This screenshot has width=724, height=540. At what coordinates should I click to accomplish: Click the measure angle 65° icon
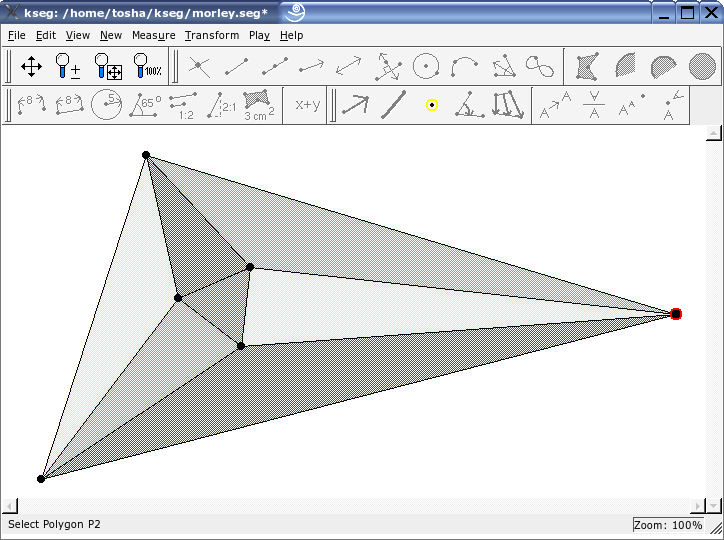[x=146, y=105]
